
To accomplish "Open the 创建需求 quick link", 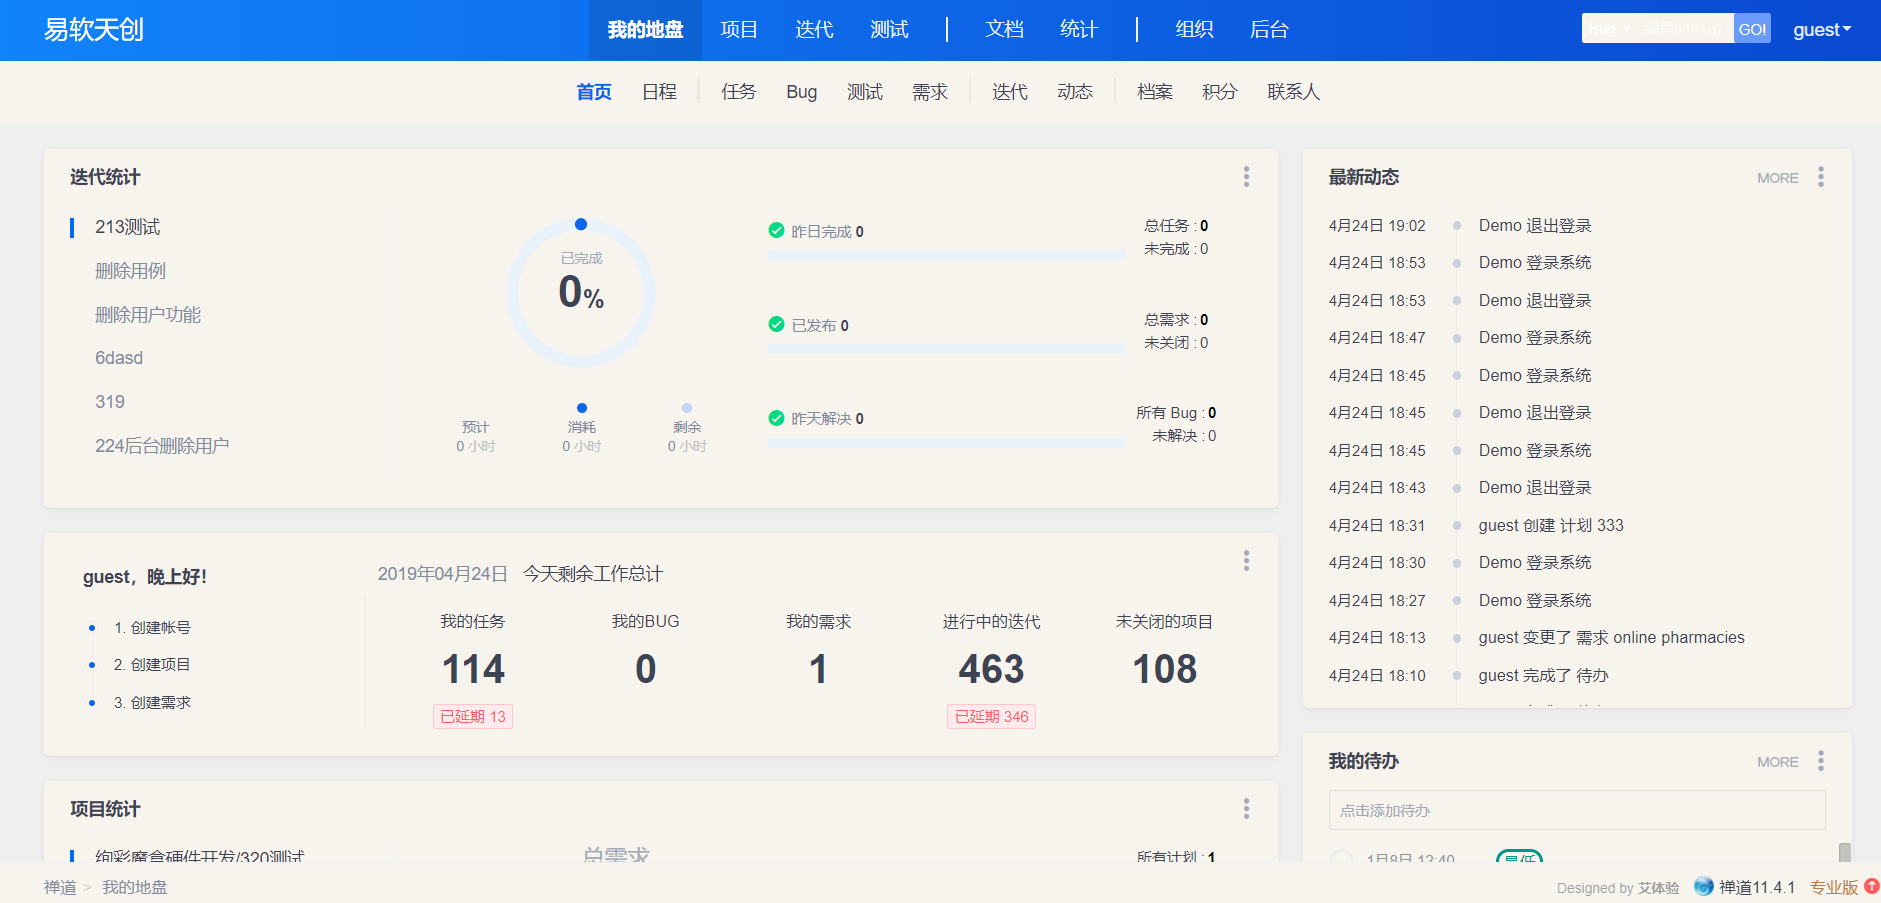I will coord(160,703).
